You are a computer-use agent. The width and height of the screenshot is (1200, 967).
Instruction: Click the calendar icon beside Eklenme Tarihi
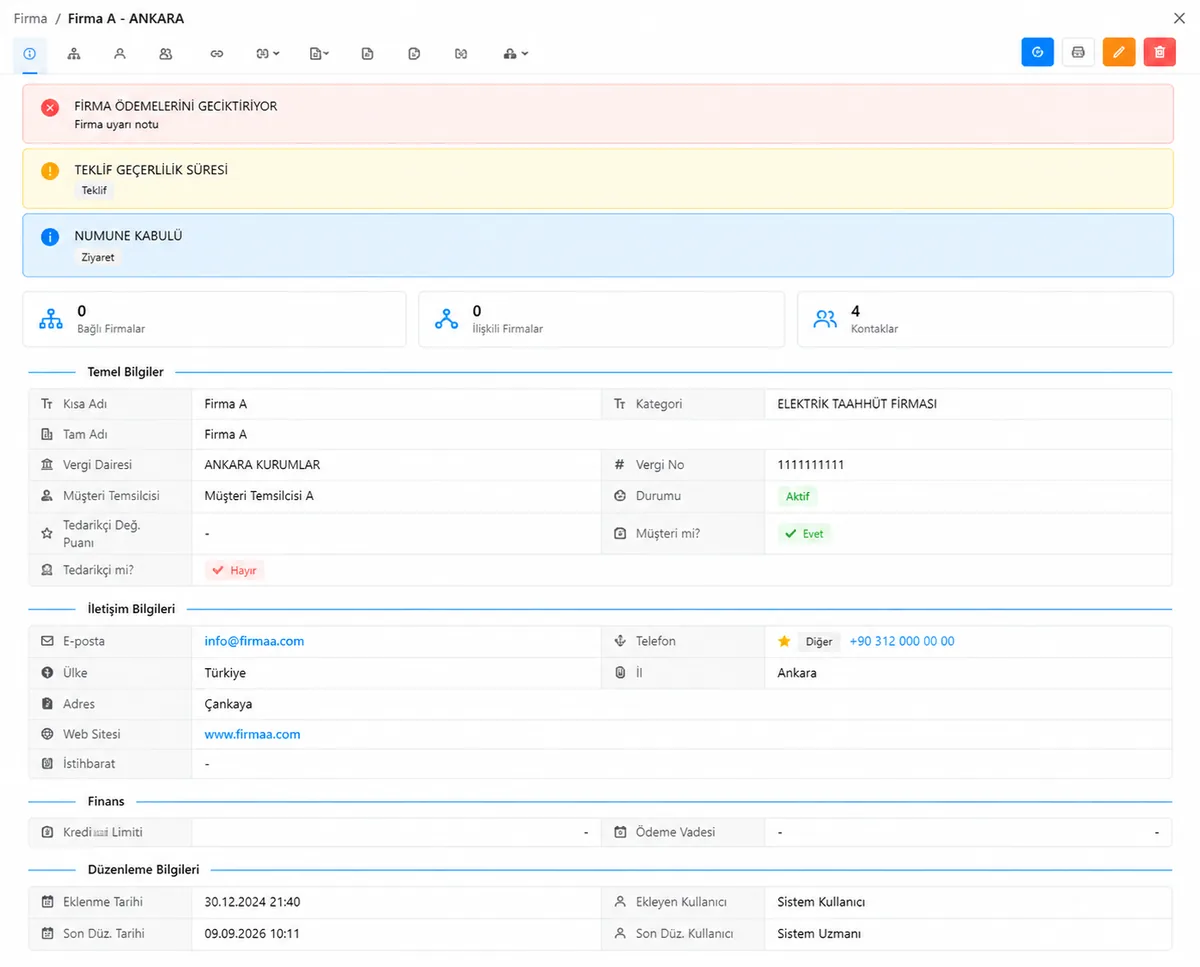[x=47, y=902]
